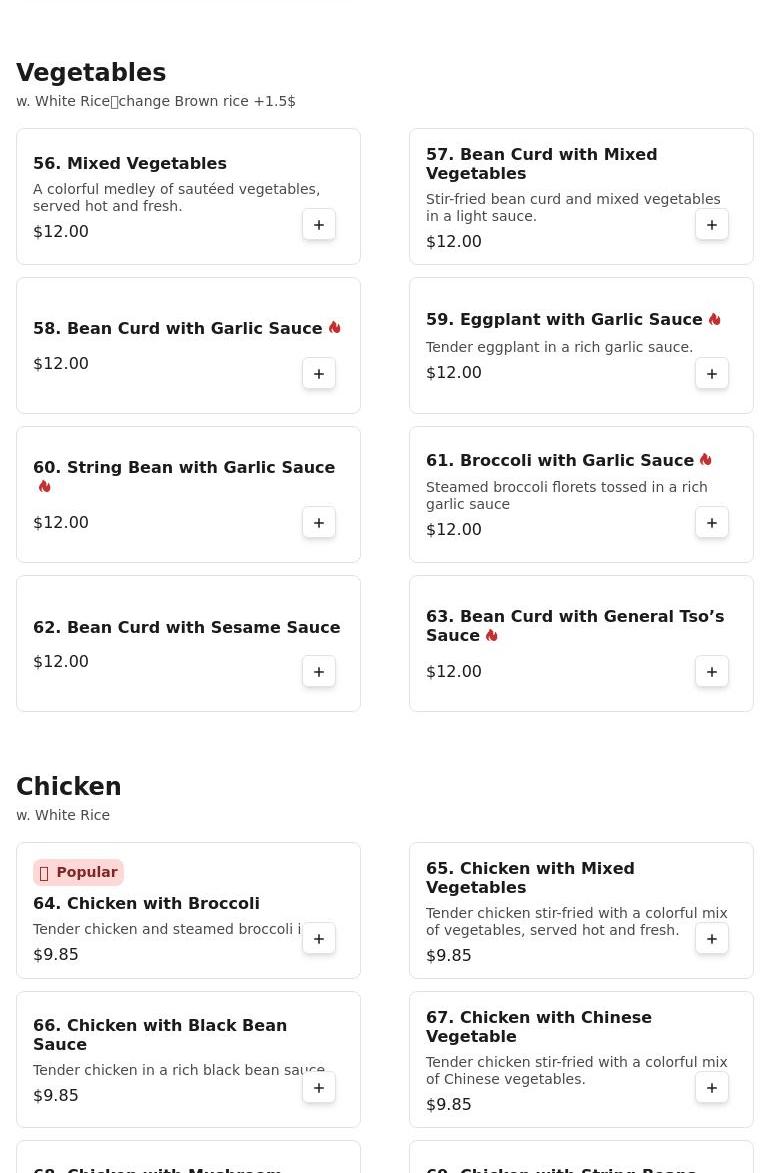Click the Popular badge on Chicken with Broccoli
The image size is (770, 1173).
78,872
